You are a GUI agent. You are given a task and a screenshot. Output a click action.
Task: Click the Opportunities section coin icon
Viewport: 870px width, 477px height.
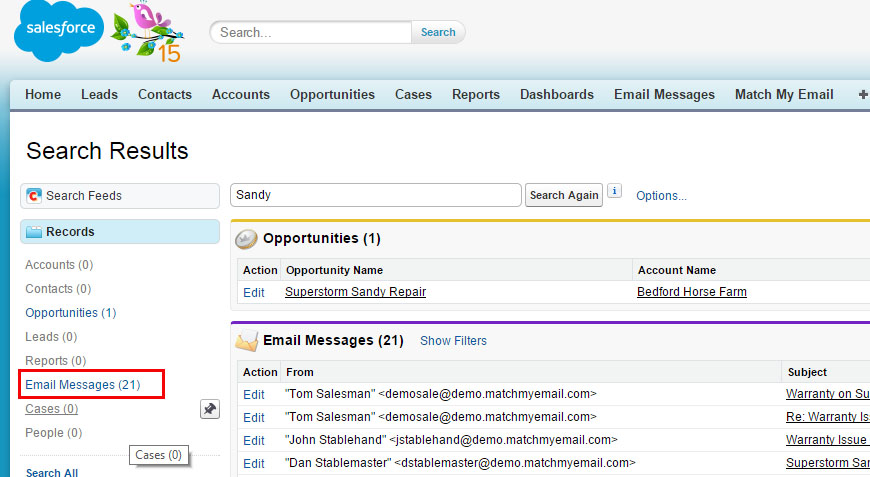pos(246,239)
